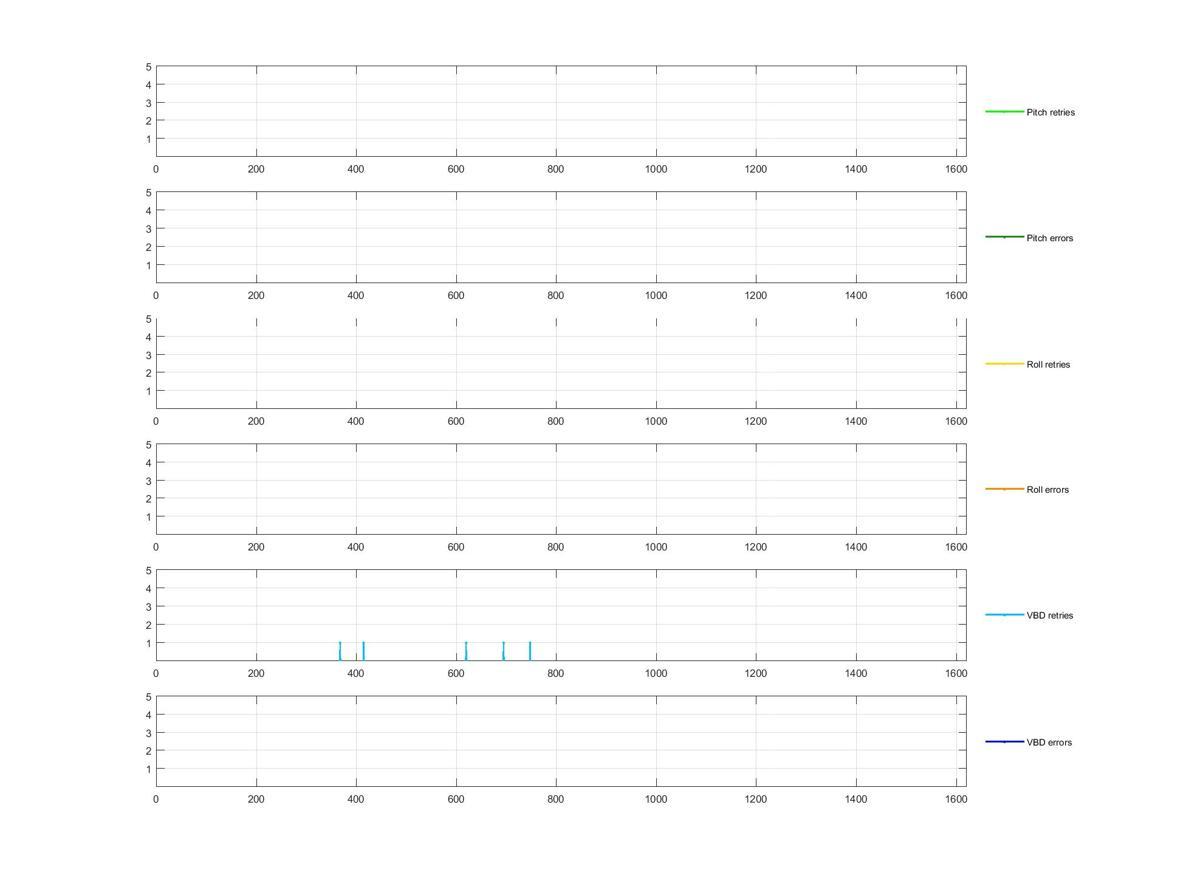
Task: Click the 1000 x-axis label under Pitch errors plot
Action: pos(656,296)
